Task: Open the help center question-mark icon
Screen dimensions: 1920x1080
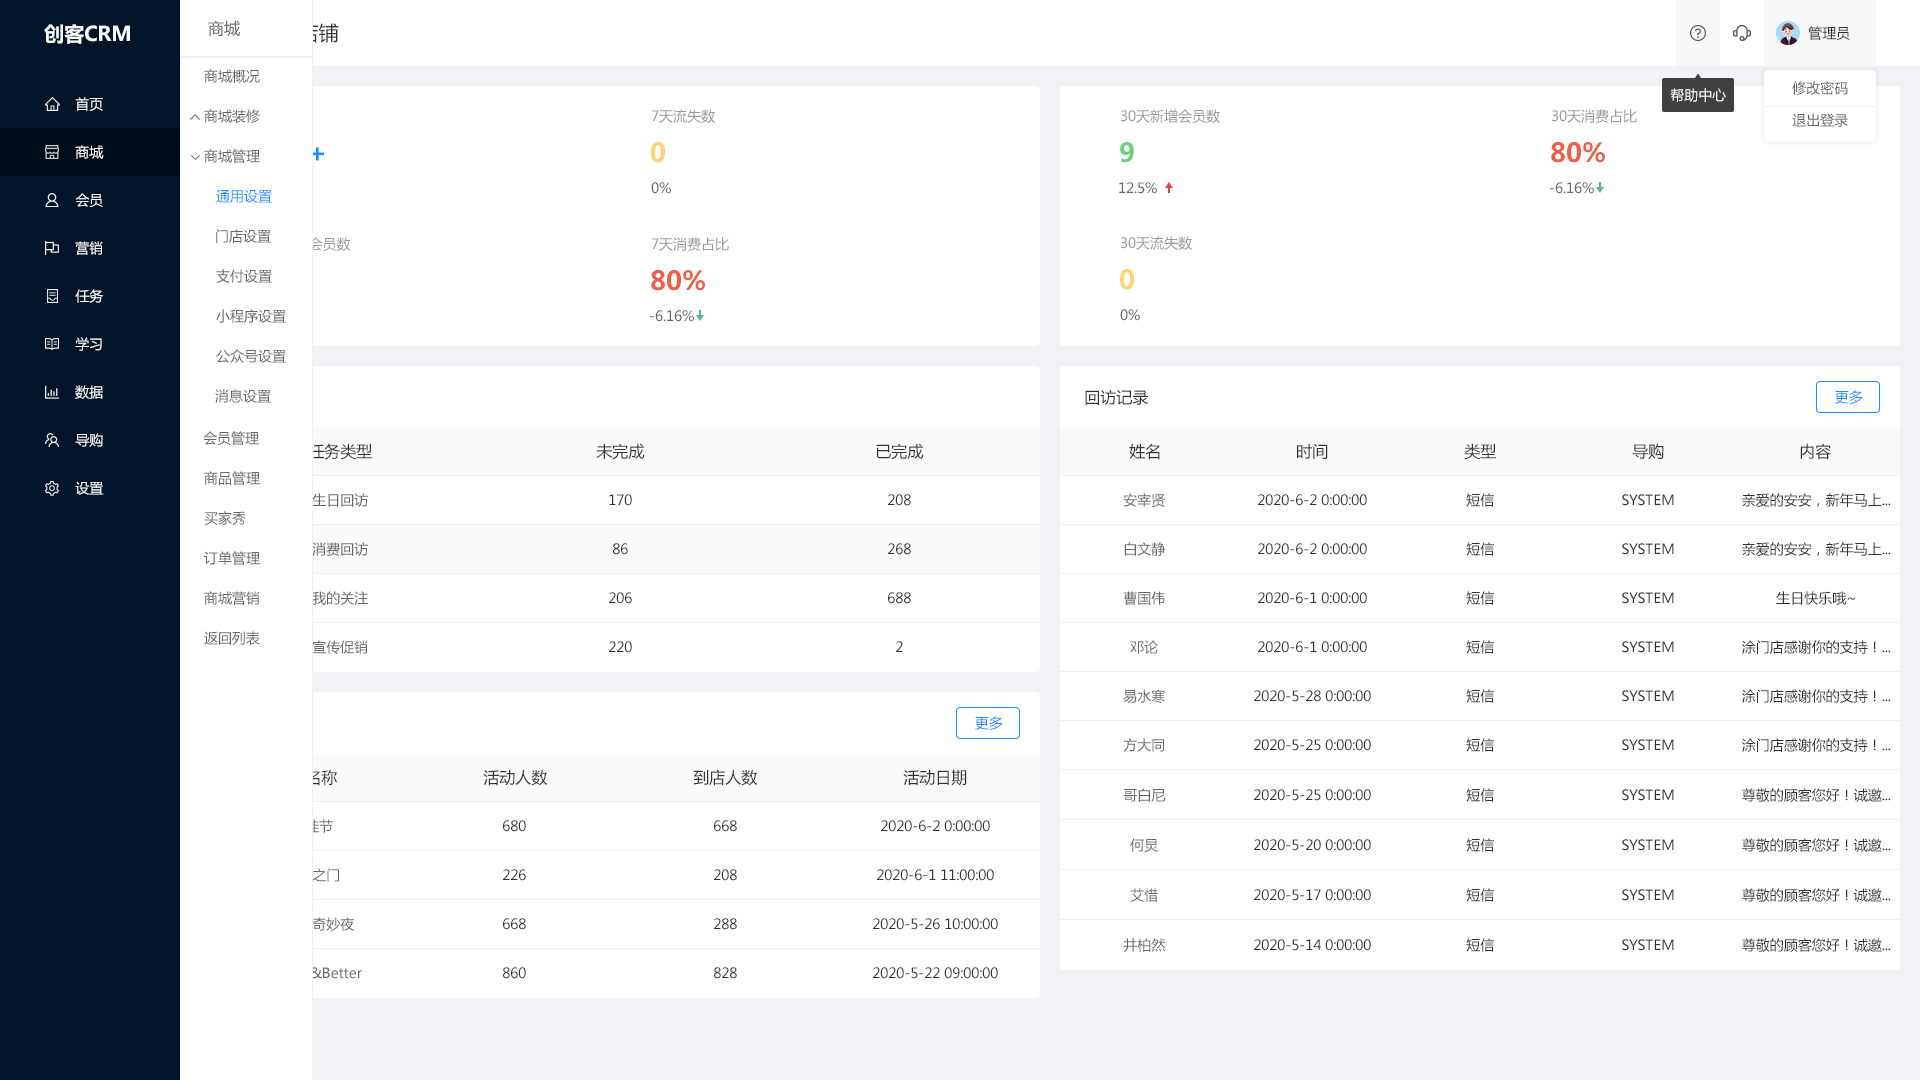Action: coord(1698,33)
